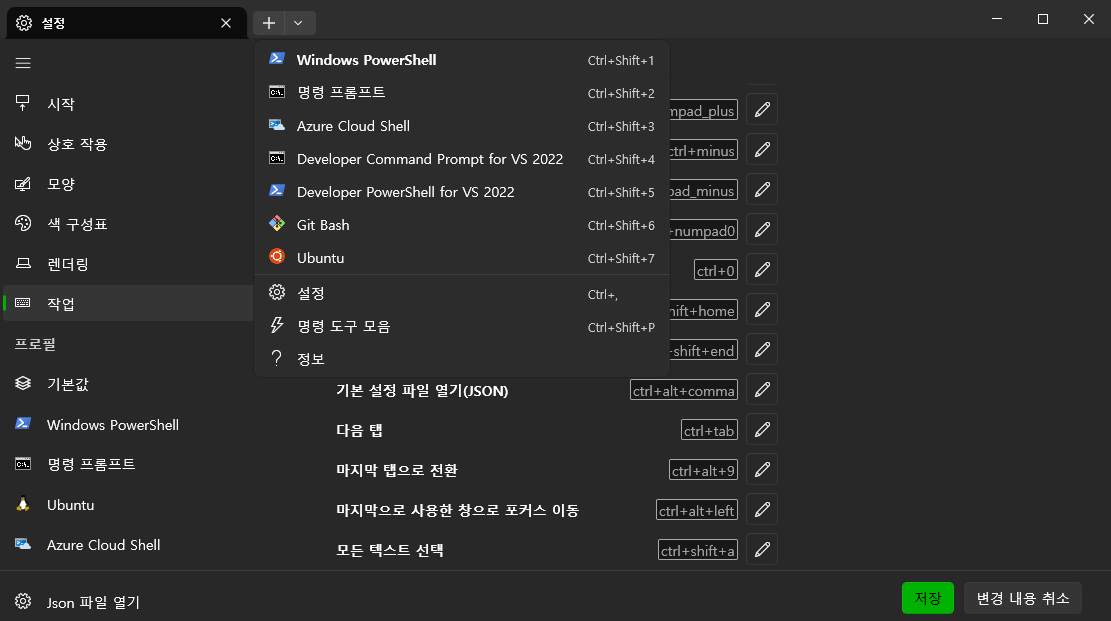Click the ctrl+0 shortcut label
This screenshot has height=621, width=1111.
[716, 270]
